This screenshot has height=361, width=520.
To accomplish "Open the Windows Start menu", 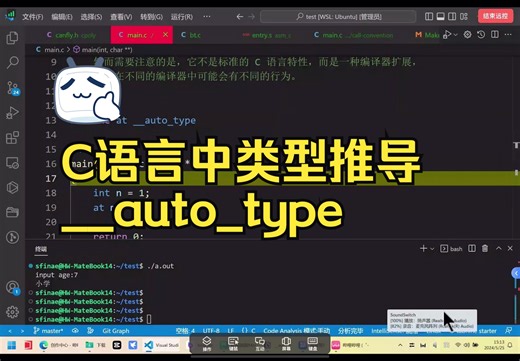I will 11,345.
